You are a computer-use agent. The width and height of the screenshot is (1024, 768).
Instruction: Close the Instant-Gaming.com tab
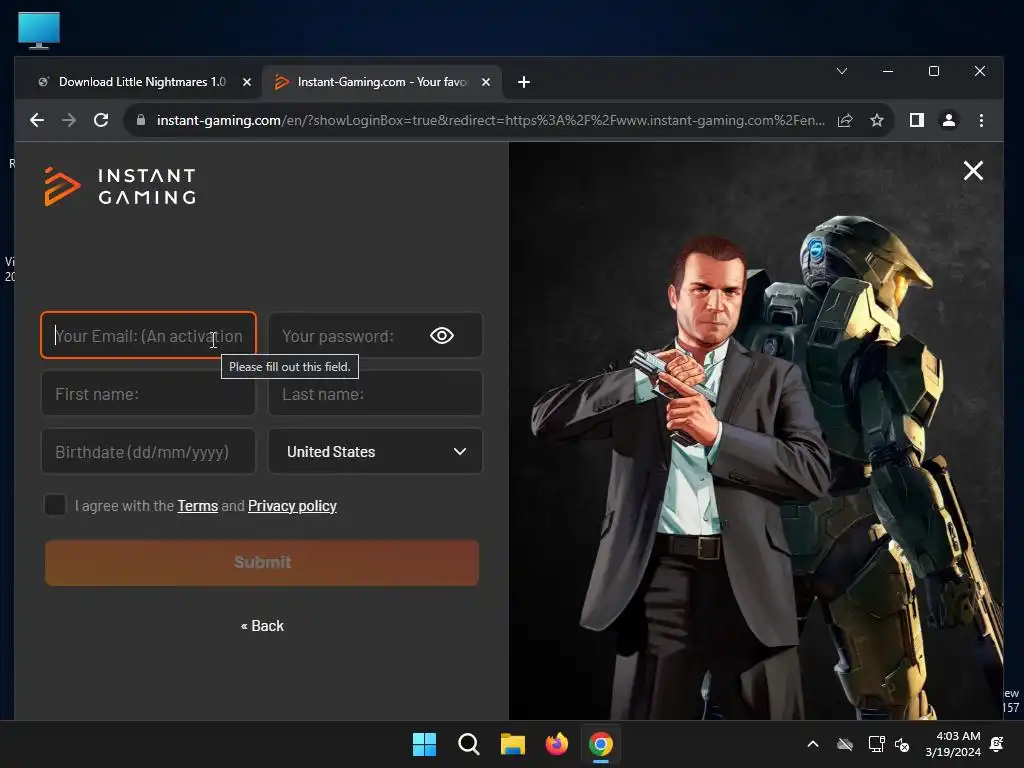click(x=486, y=82)
